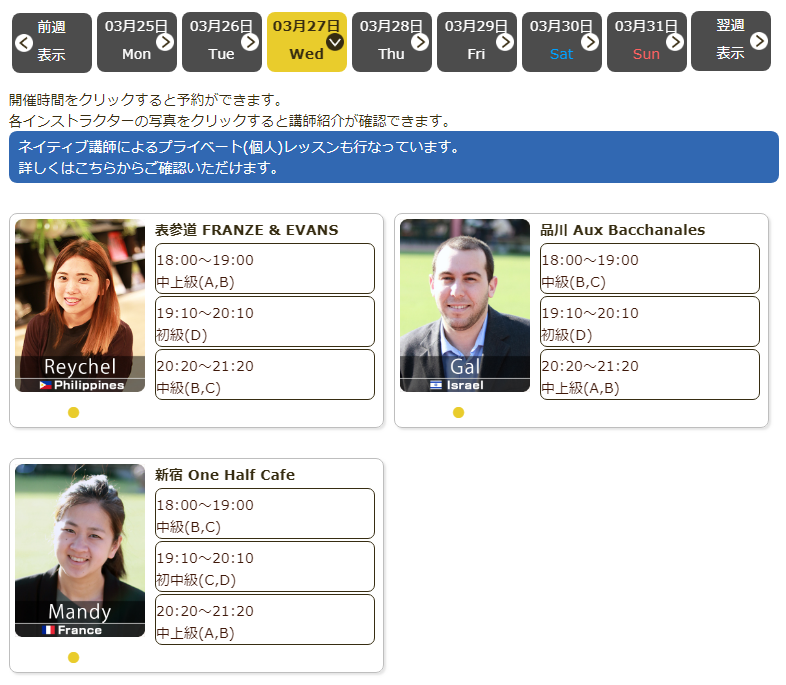Screen dimensions: 786x685
Task: Book the 18:00~19:00 中上級(A,B) slot at 表参道
Action: (264, 269)
